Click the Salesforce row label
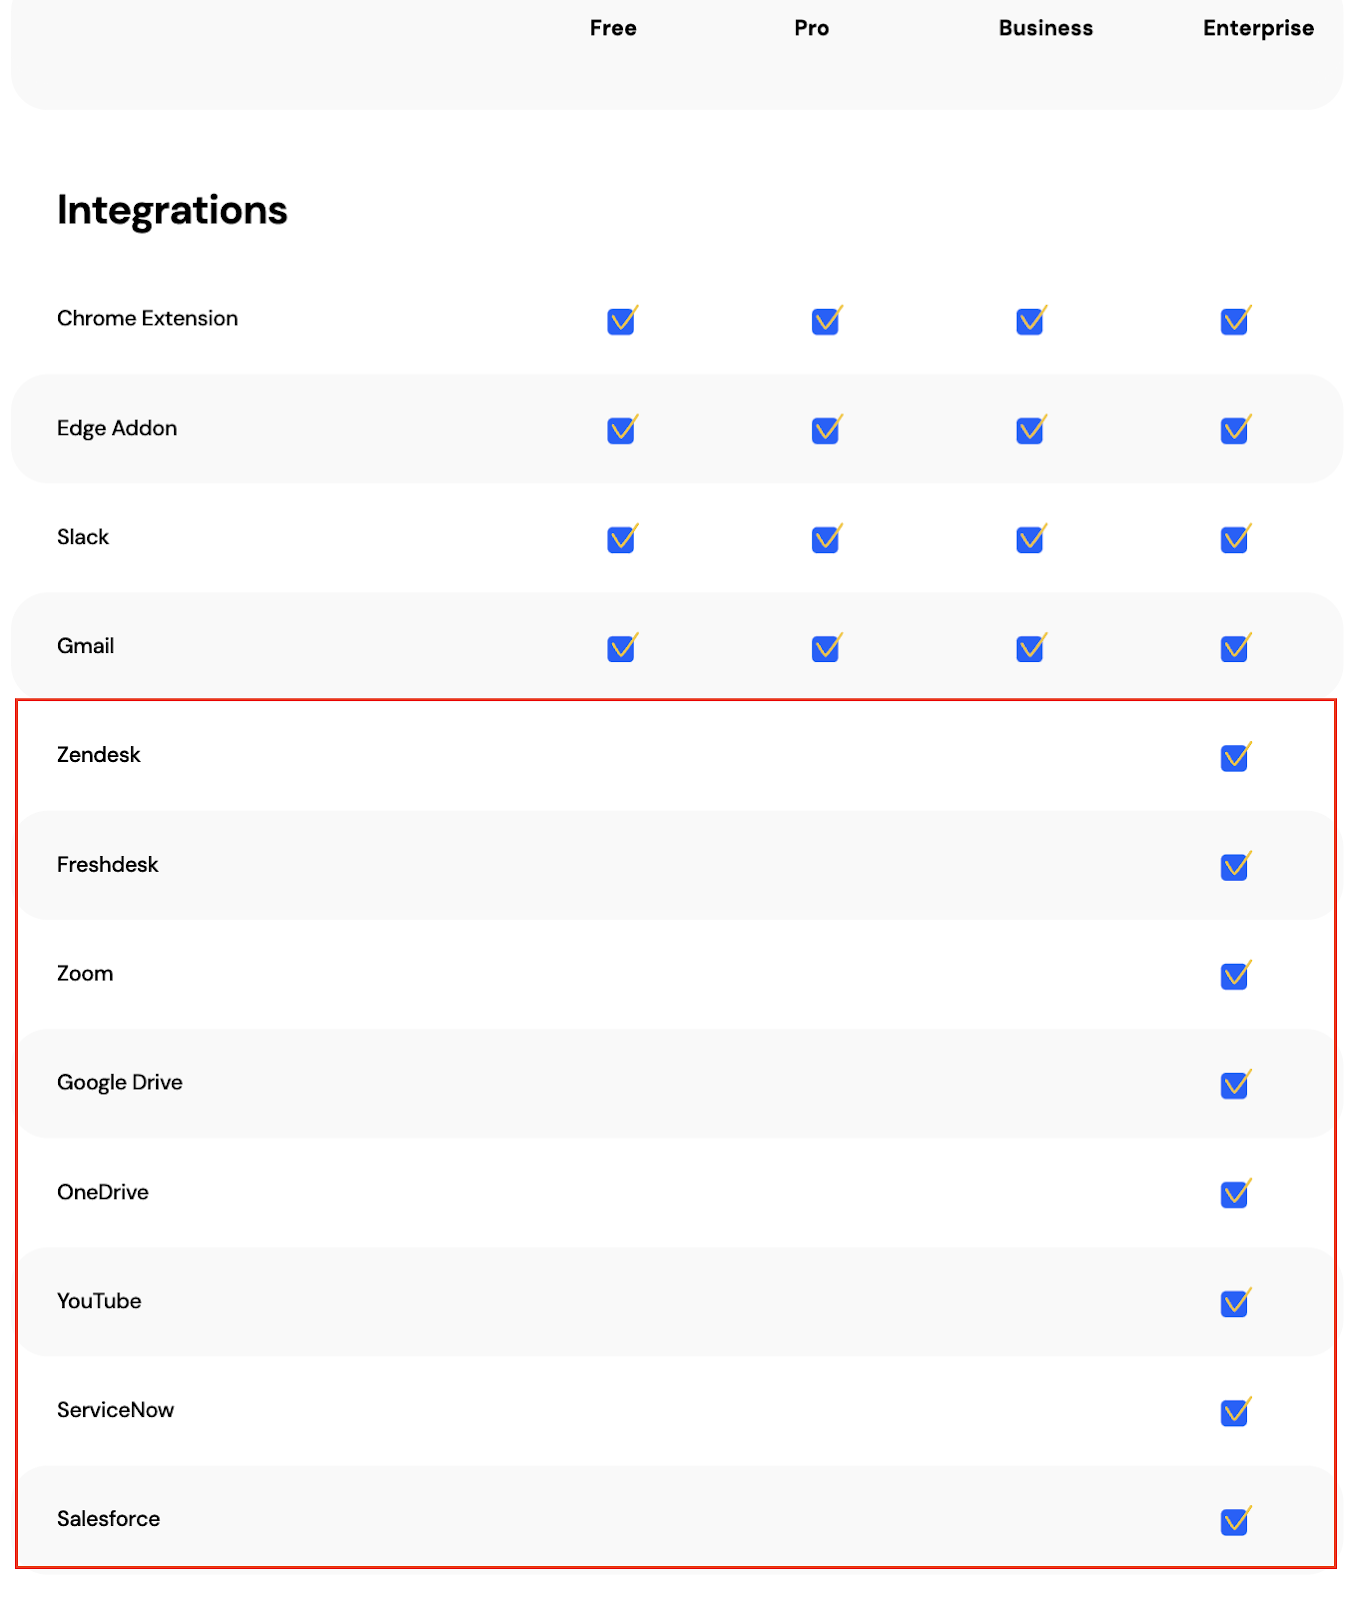 pos(108,1519)
